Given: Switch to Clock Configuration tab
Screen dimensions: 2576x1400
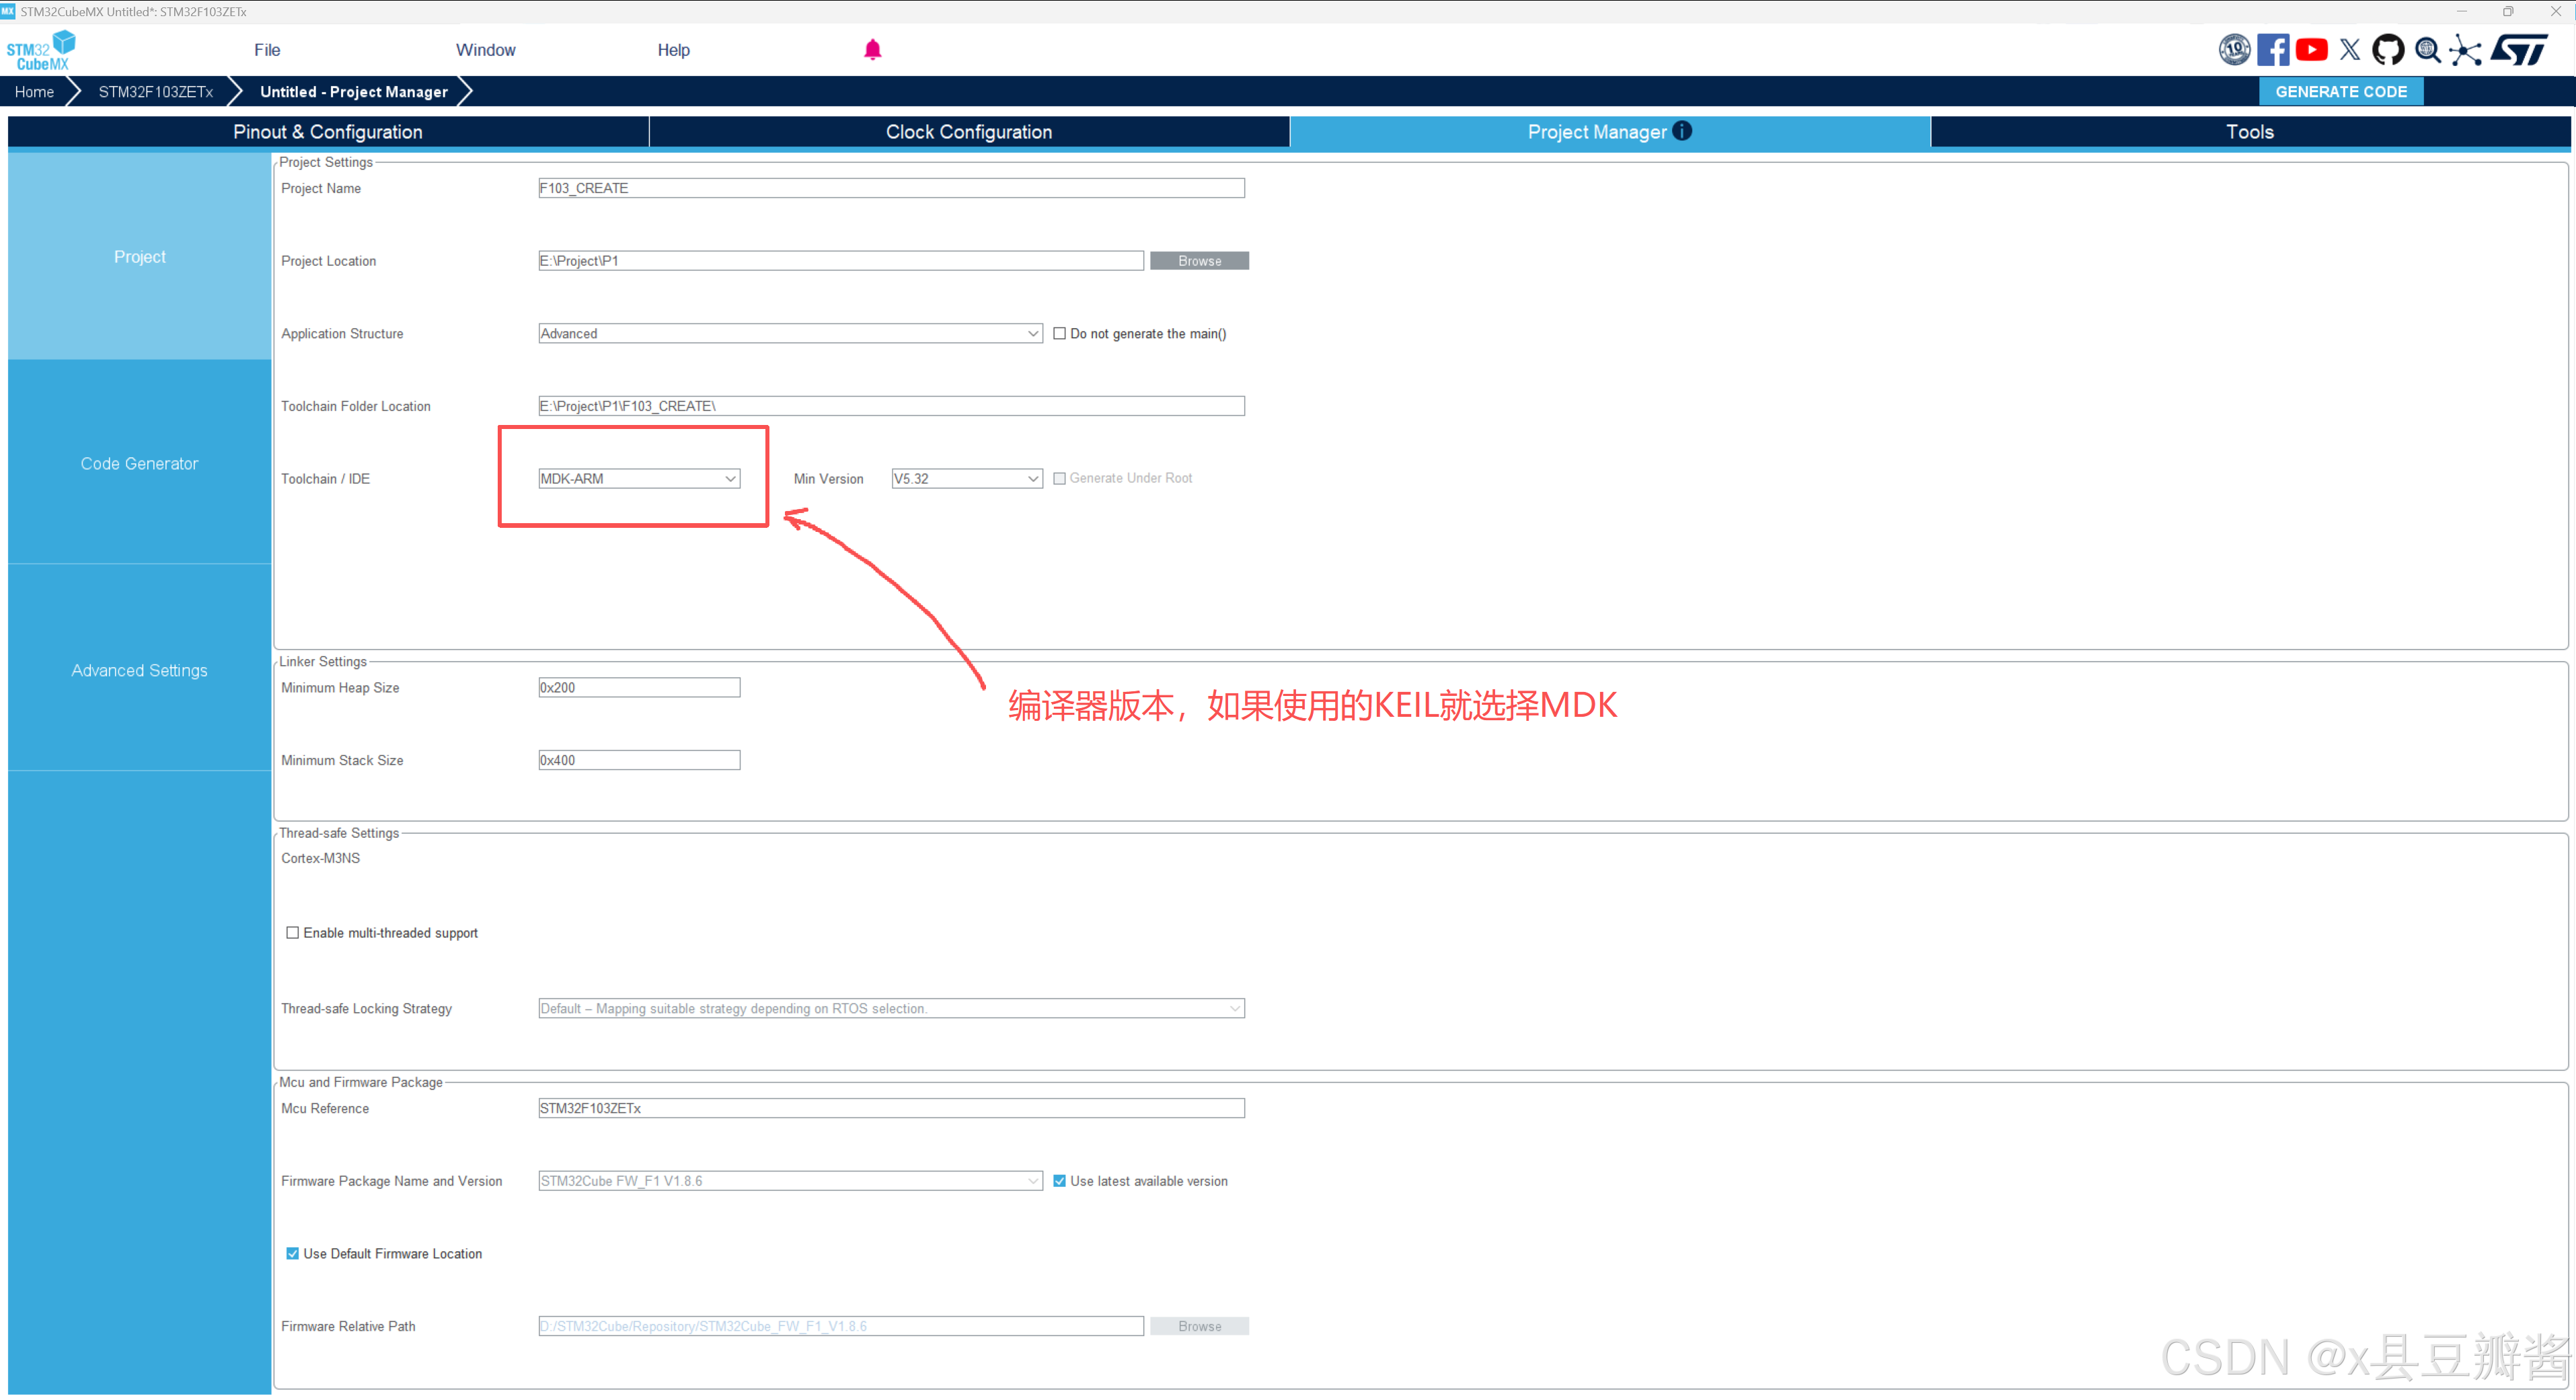Looking at the screenshot, I should pos(968,132).
